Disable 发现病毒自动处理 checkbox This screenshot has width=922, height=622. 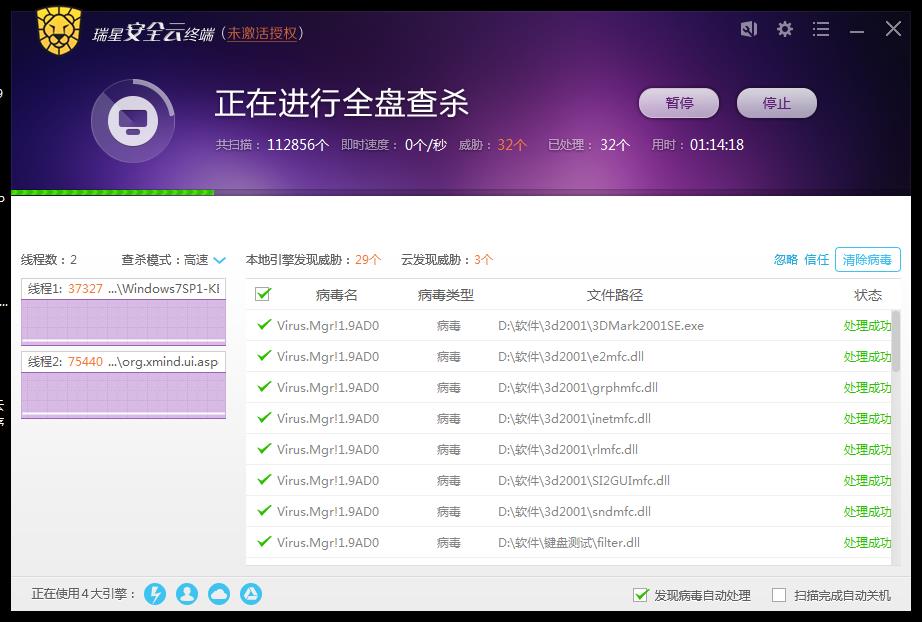(641, 595)
